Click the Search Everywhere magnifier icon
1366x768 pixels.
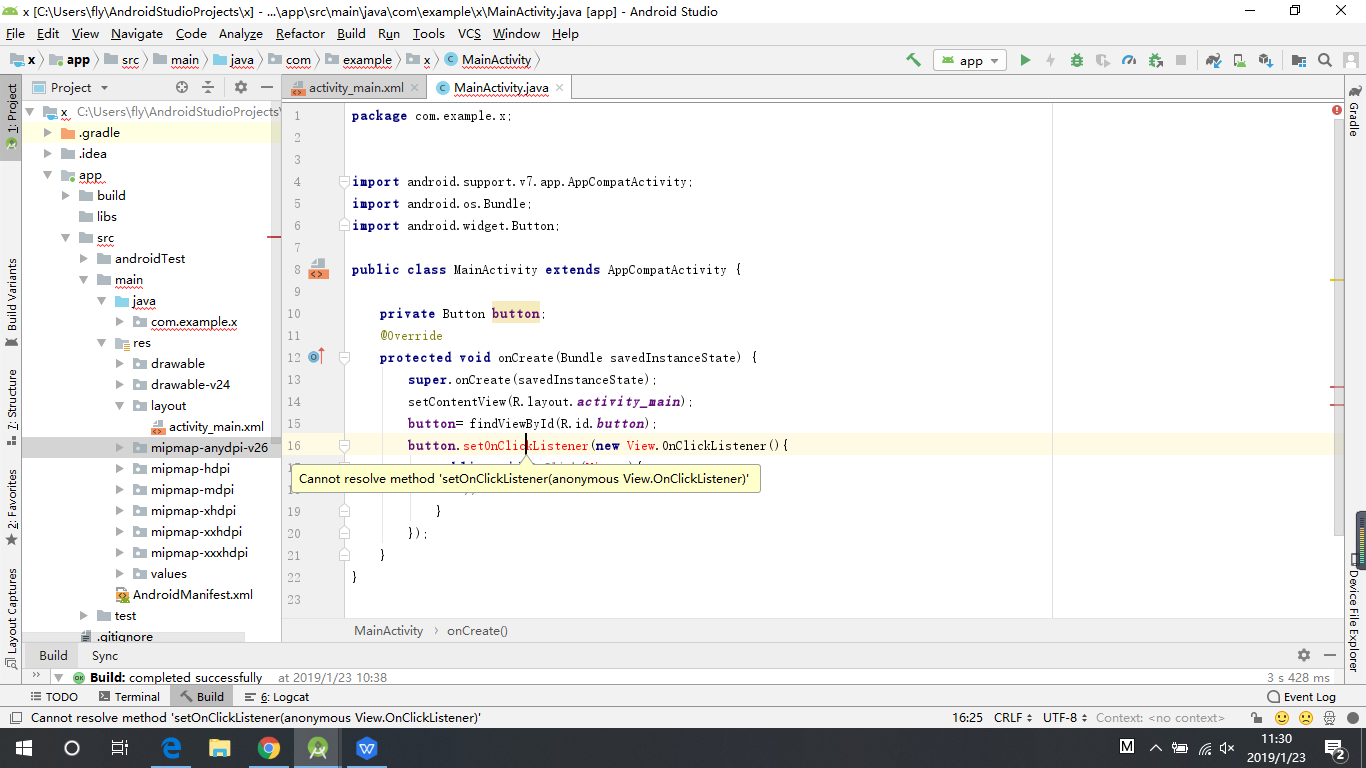coord(1325,60)
